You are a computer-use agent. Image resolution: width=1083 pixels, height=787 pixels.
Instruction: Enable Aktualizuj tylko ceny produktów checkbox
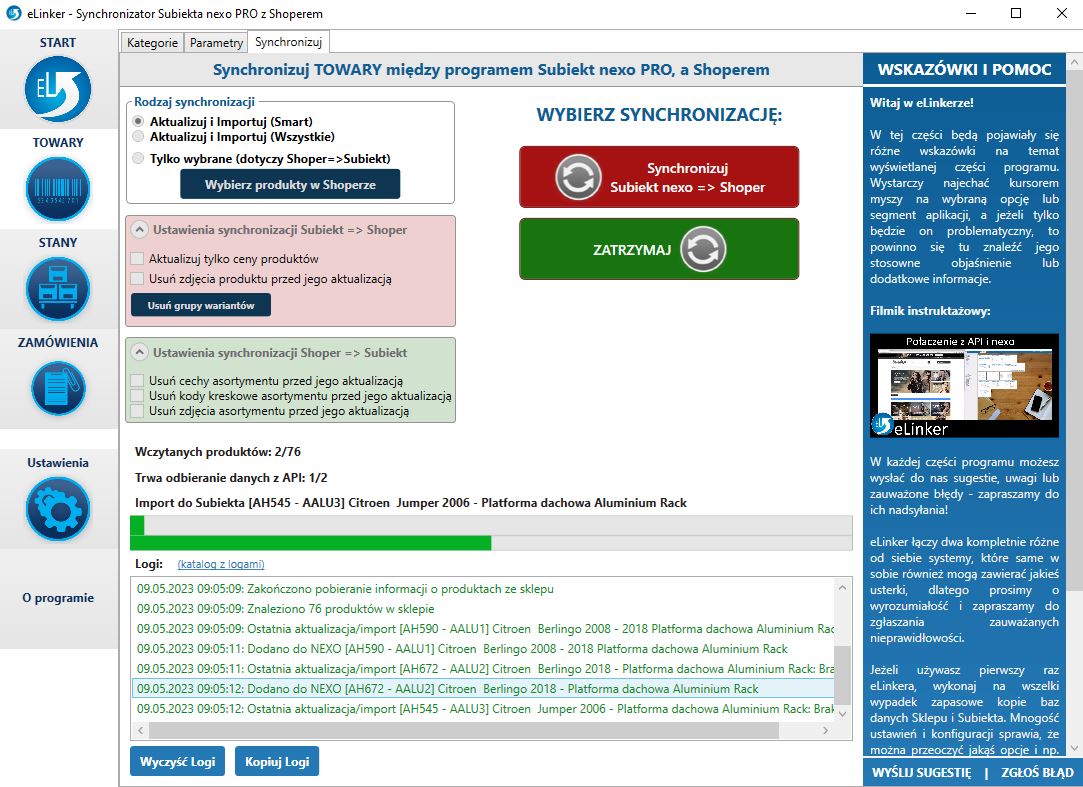[138, 258]
